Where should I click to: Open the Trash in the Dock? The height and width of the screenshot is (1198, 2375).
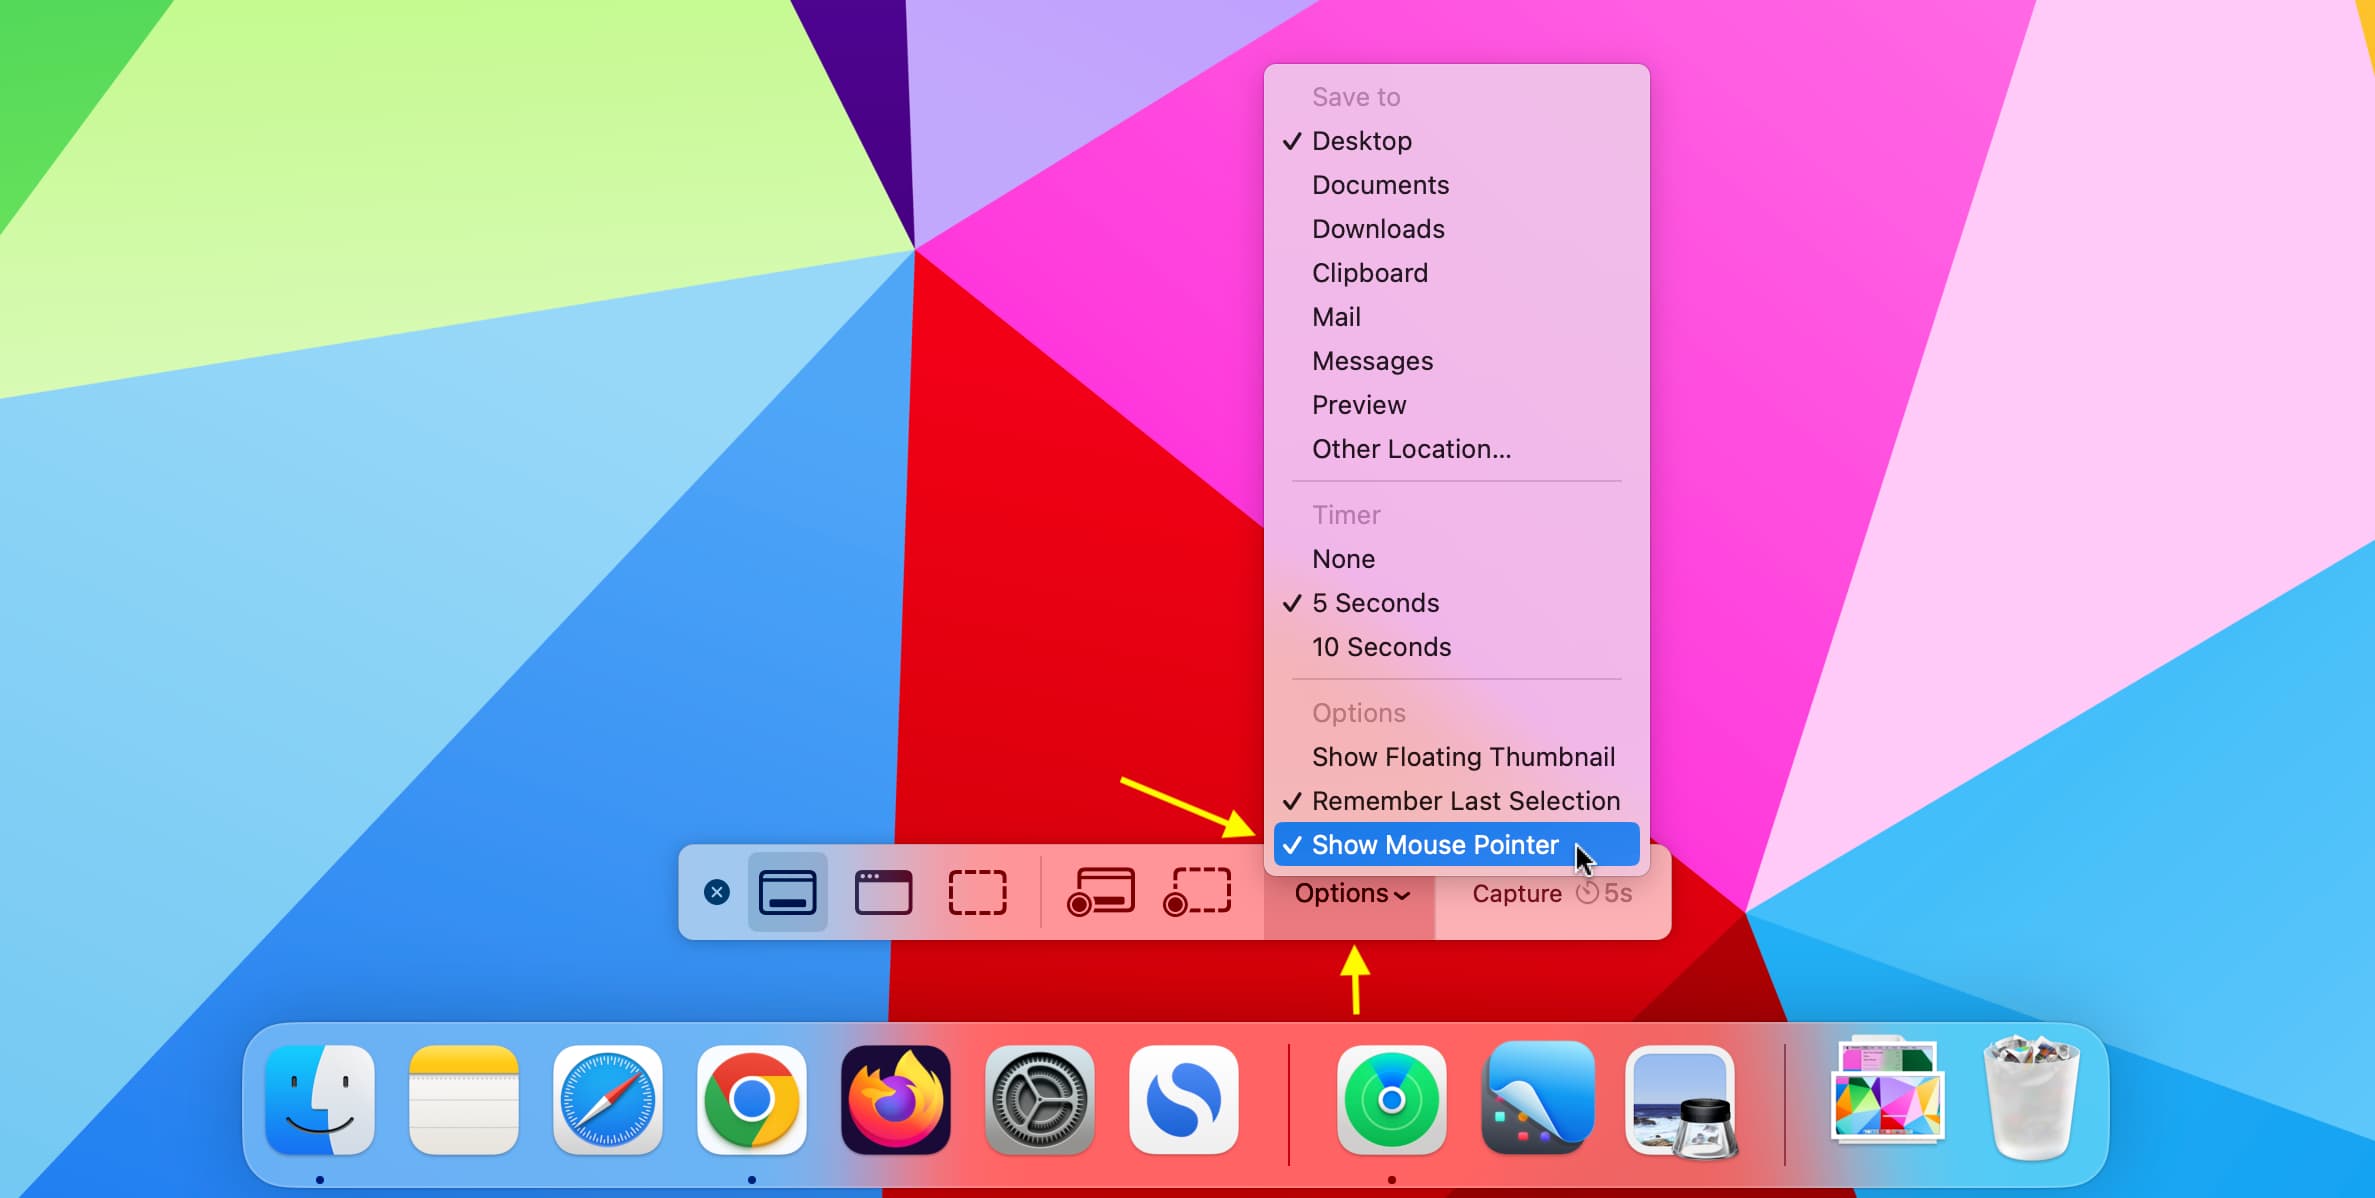(2031, 1098)
